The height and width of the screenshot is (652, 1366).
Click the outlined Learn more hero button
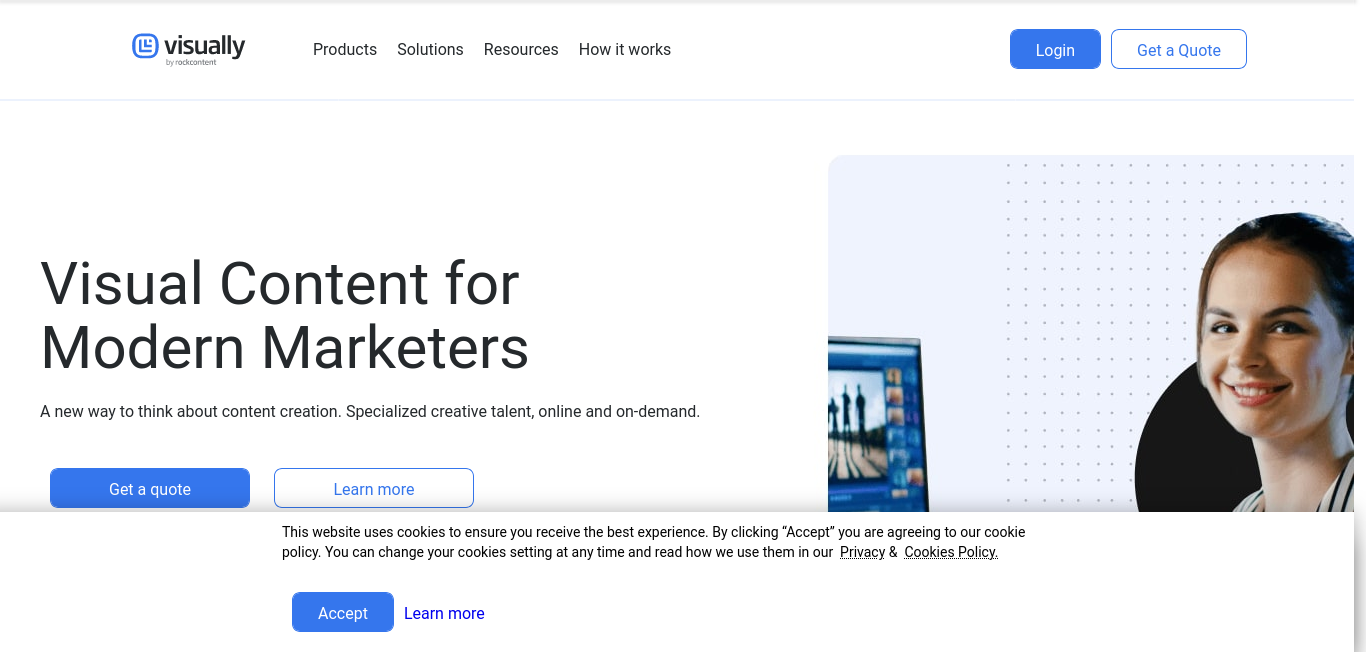coord(373,489)
